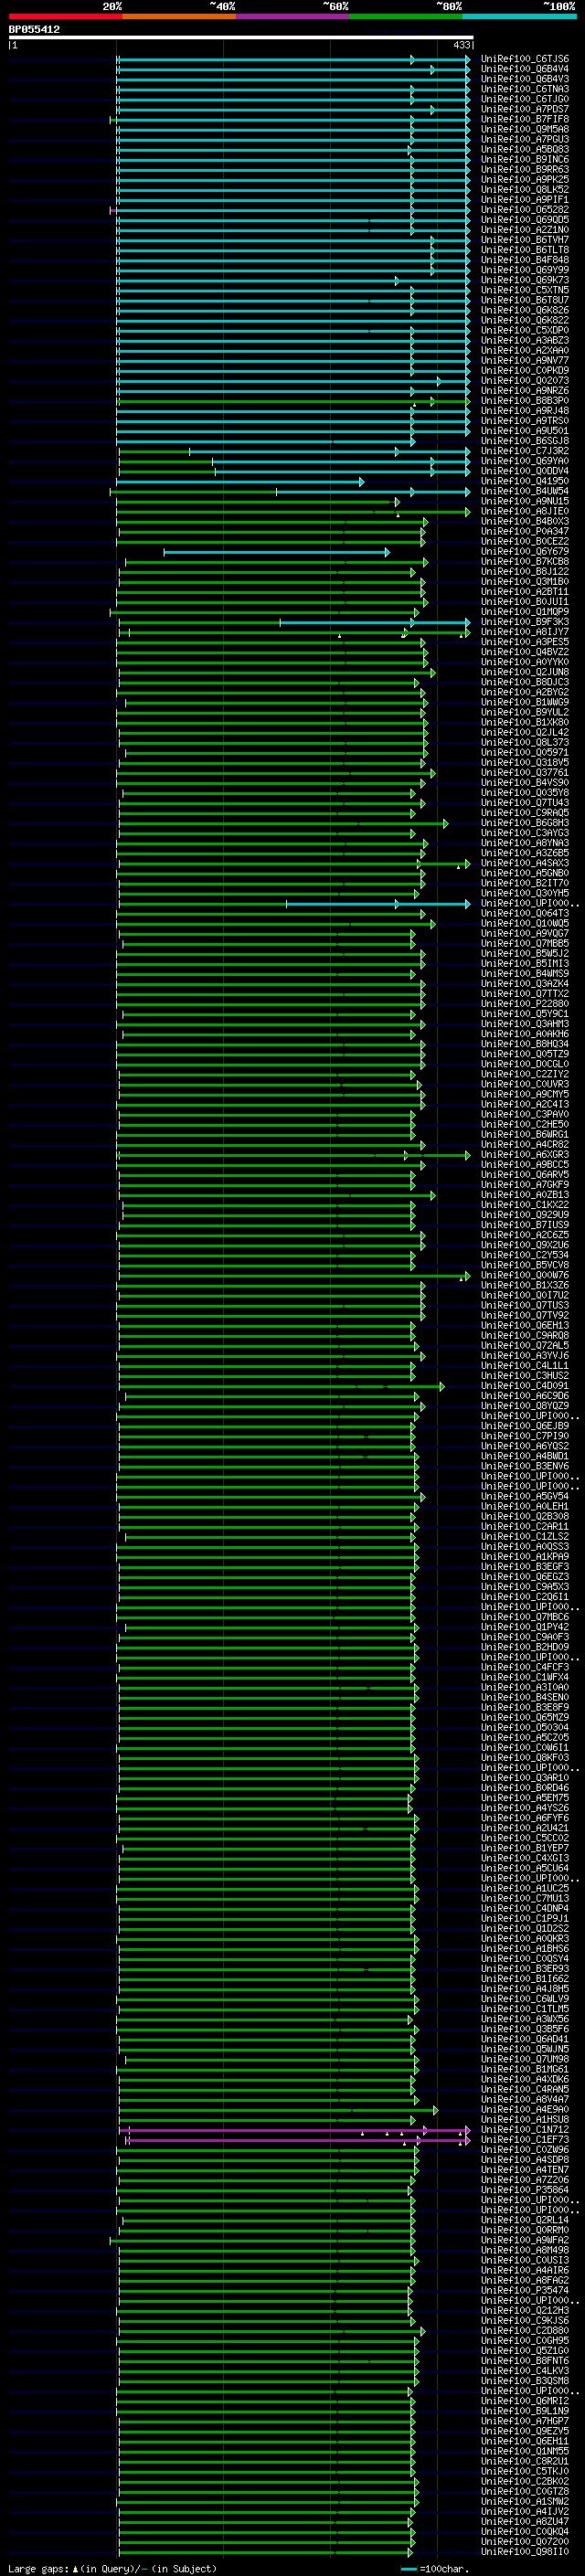Viewport: 585px width, 2576px height.
Task: Click the purple alignment bar for UniRef100_C1N712
Action: (294, 2130)
